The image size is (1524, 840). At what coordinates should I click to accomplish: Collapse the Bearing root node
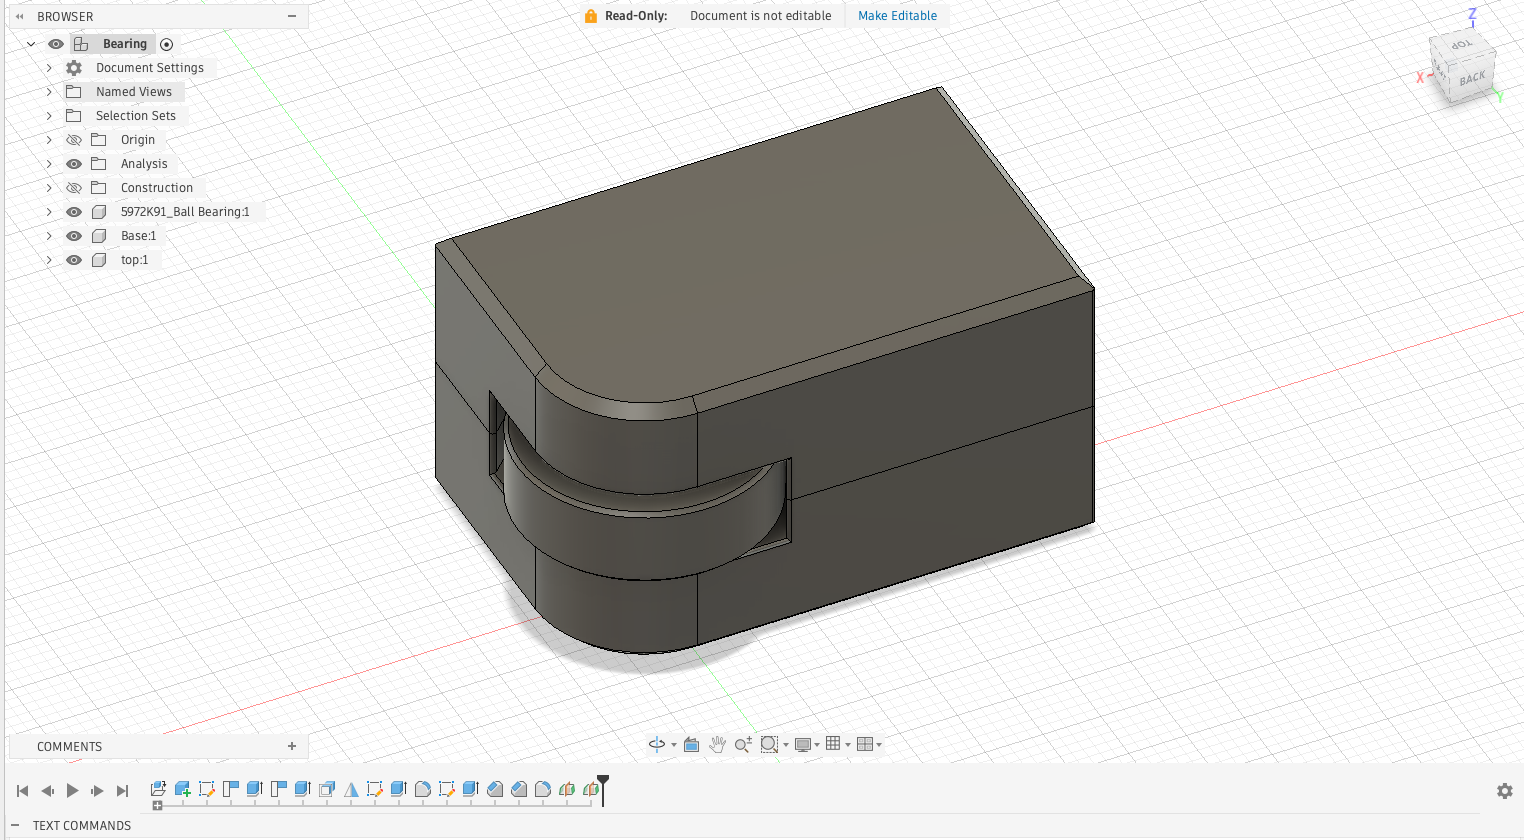[31, 44]
